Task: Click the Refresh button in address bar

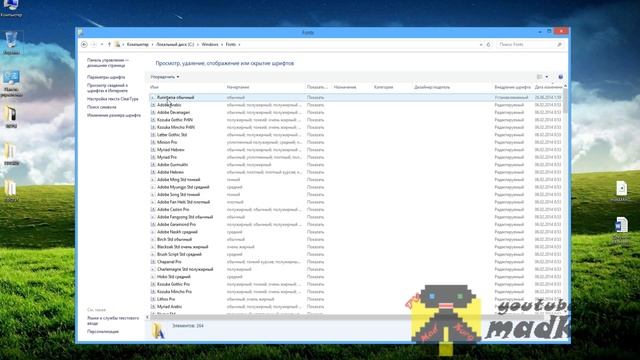Action: pyautogui.click(x=488, y=44)
